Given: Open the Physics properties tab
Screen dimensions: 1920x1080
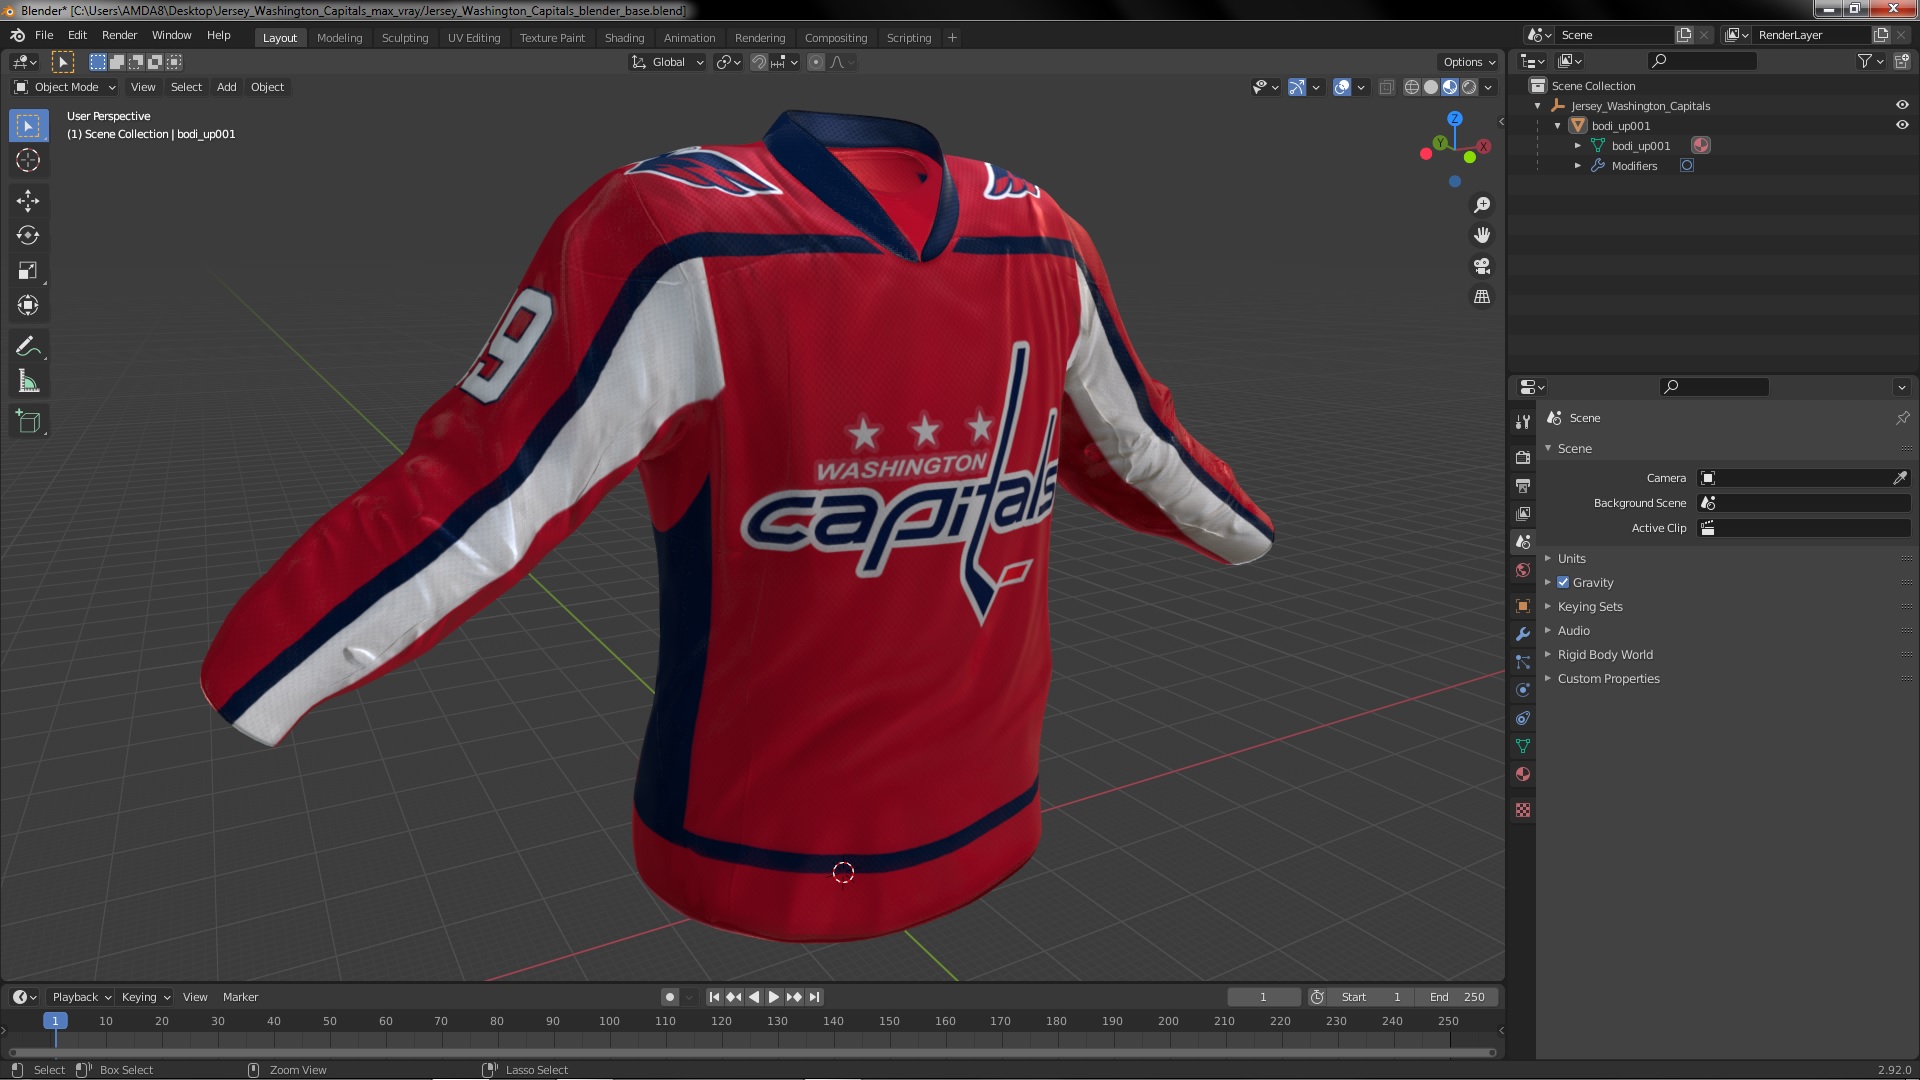Looking at the screenshot, I should click(1523, 690).
